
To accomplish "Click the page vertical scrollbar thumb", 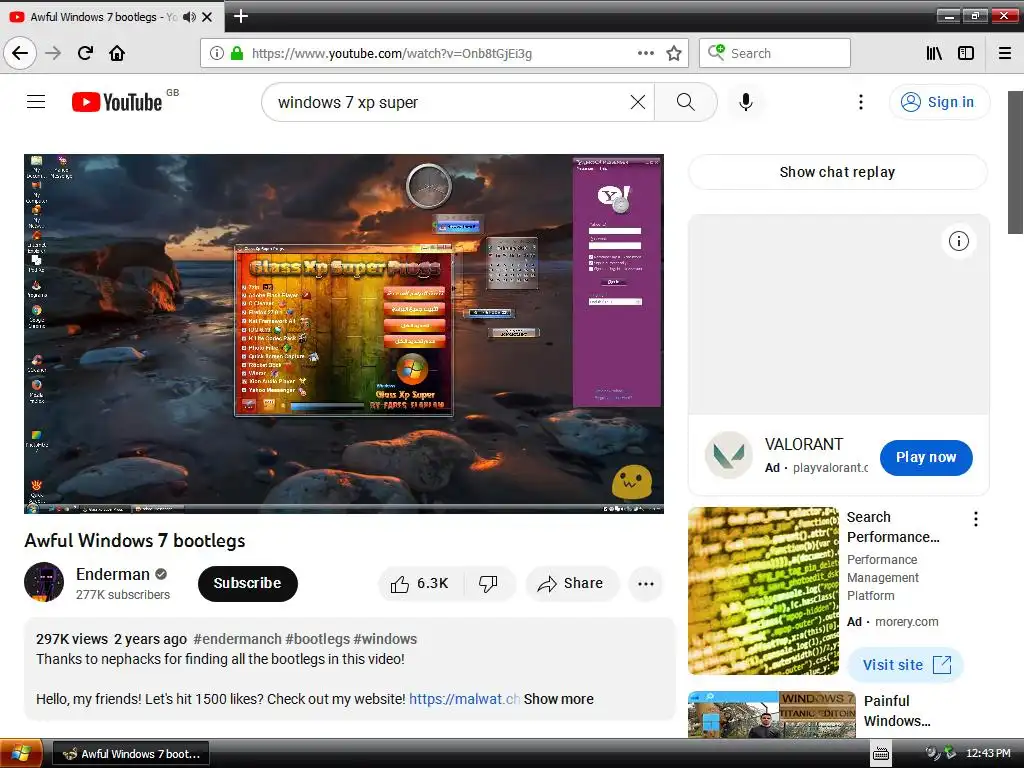I will tap(1016, 162).
